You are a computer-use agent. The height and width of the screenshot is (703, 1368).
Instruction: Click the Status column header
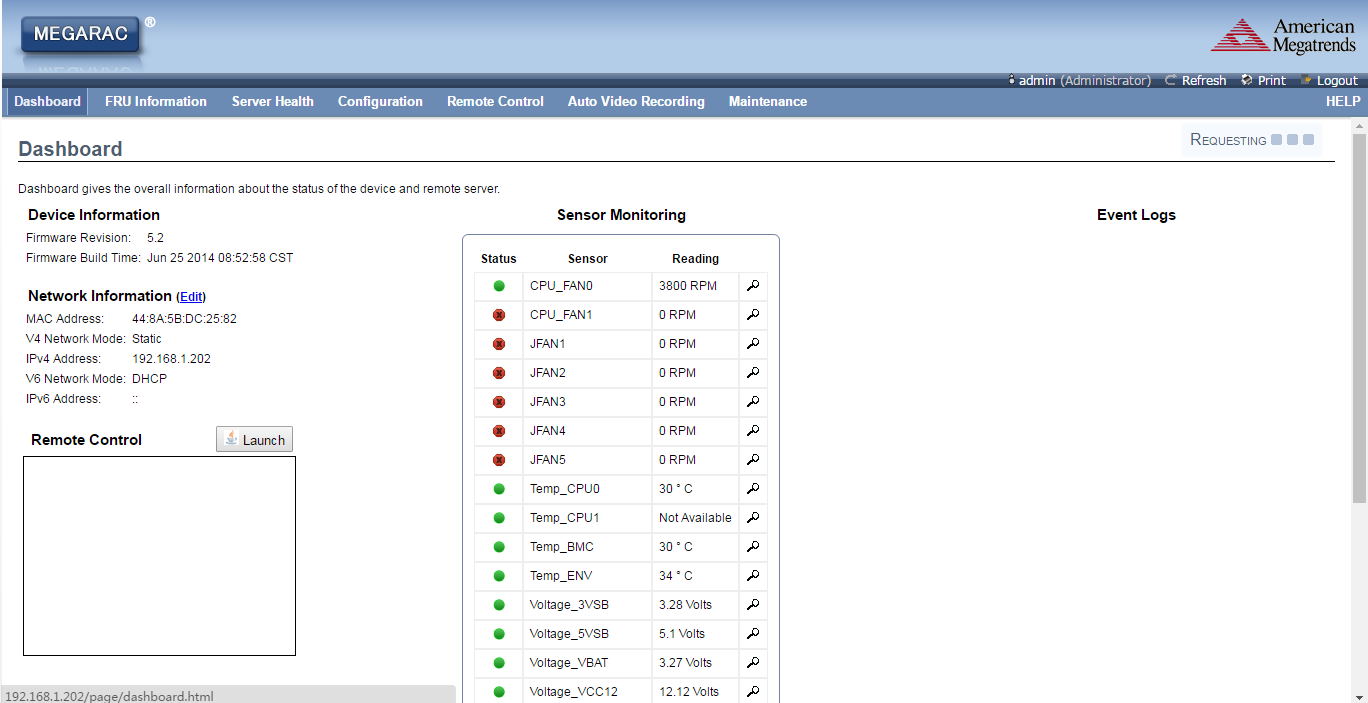coord(499,259)
